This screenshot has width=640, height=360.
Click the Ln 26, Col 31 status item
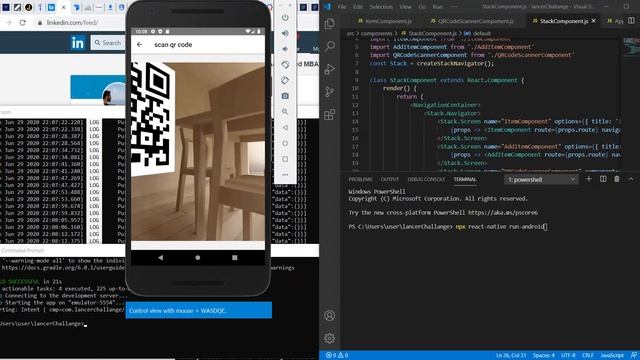click(x=511, y=356)
